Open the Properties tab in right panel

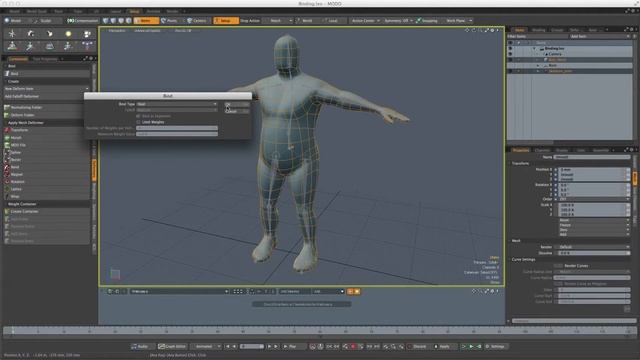(521, 150)
